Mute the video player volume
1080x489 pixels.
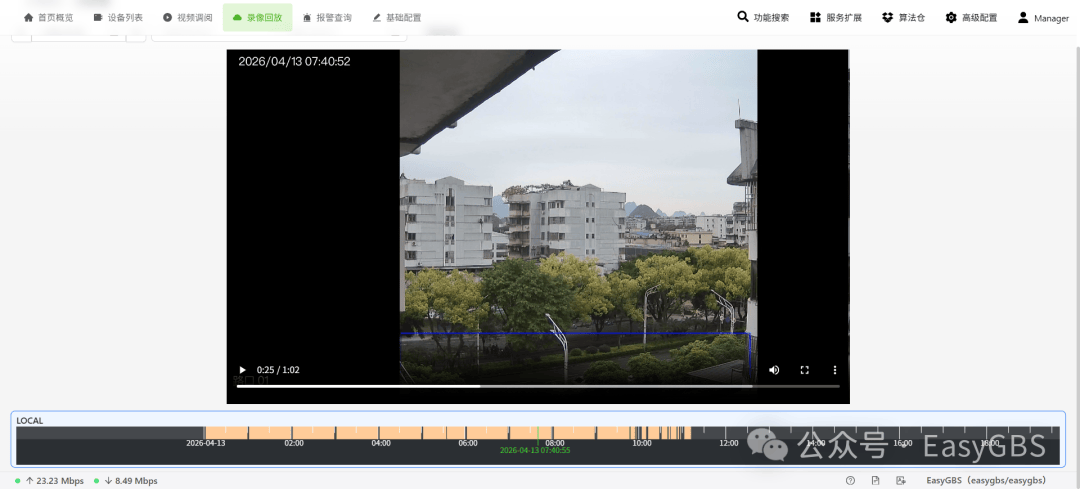pos(774,370)
